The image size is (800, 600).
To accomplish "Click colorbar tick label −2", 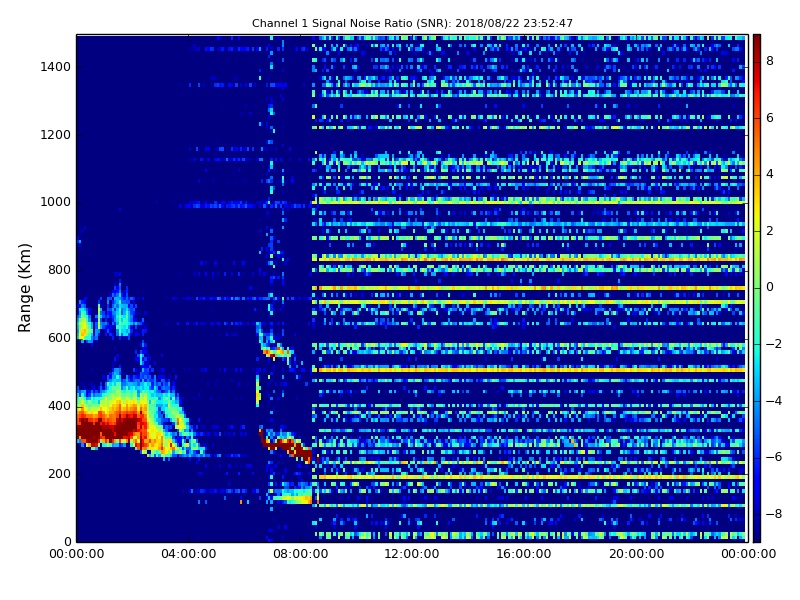I will coord(774,344).
